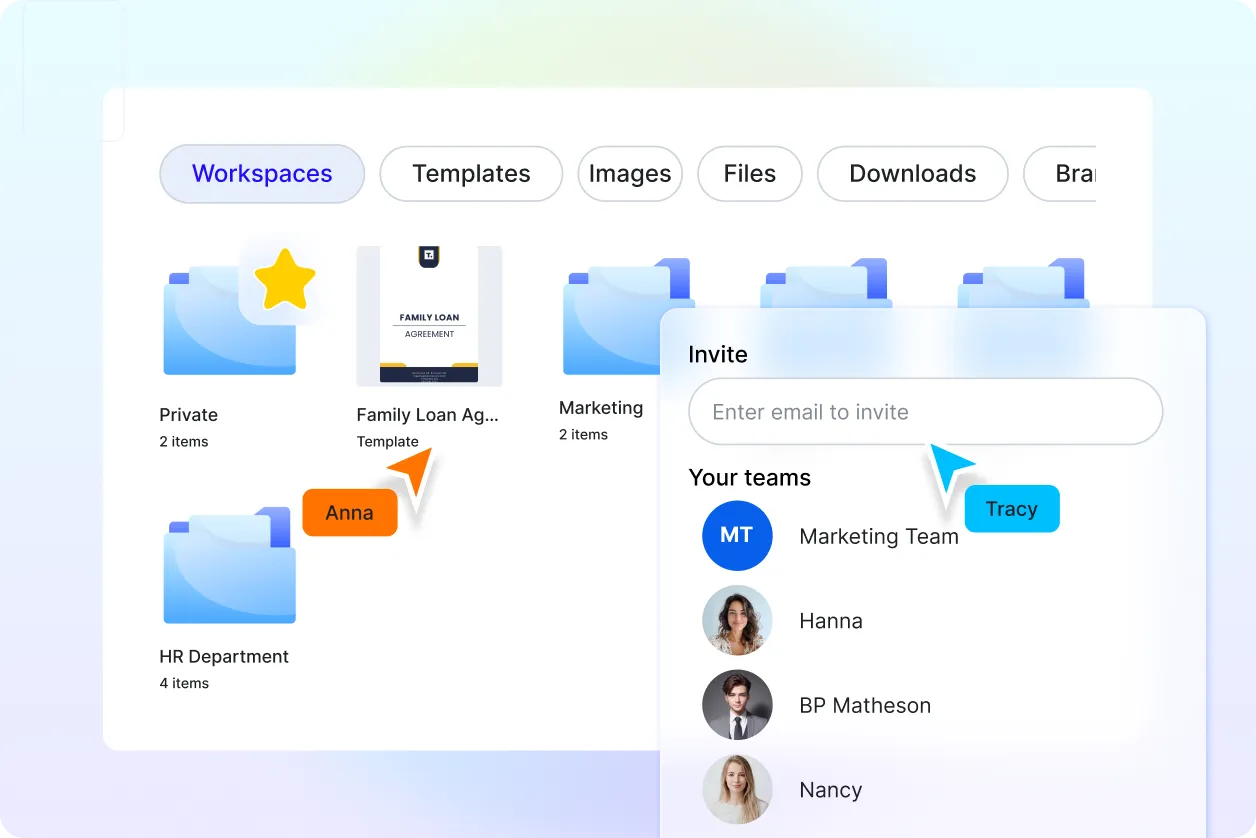Open the Images tab
Image resolution: width=1256 pixels, height=838 pixels.
point(630,174)
